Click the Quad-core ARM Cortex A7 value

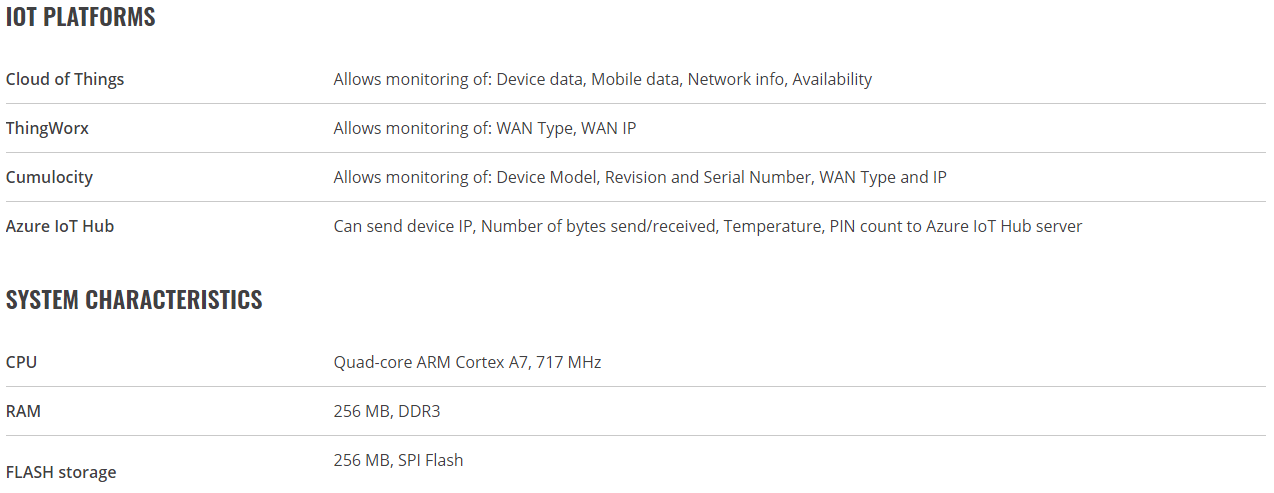(467, 362)
